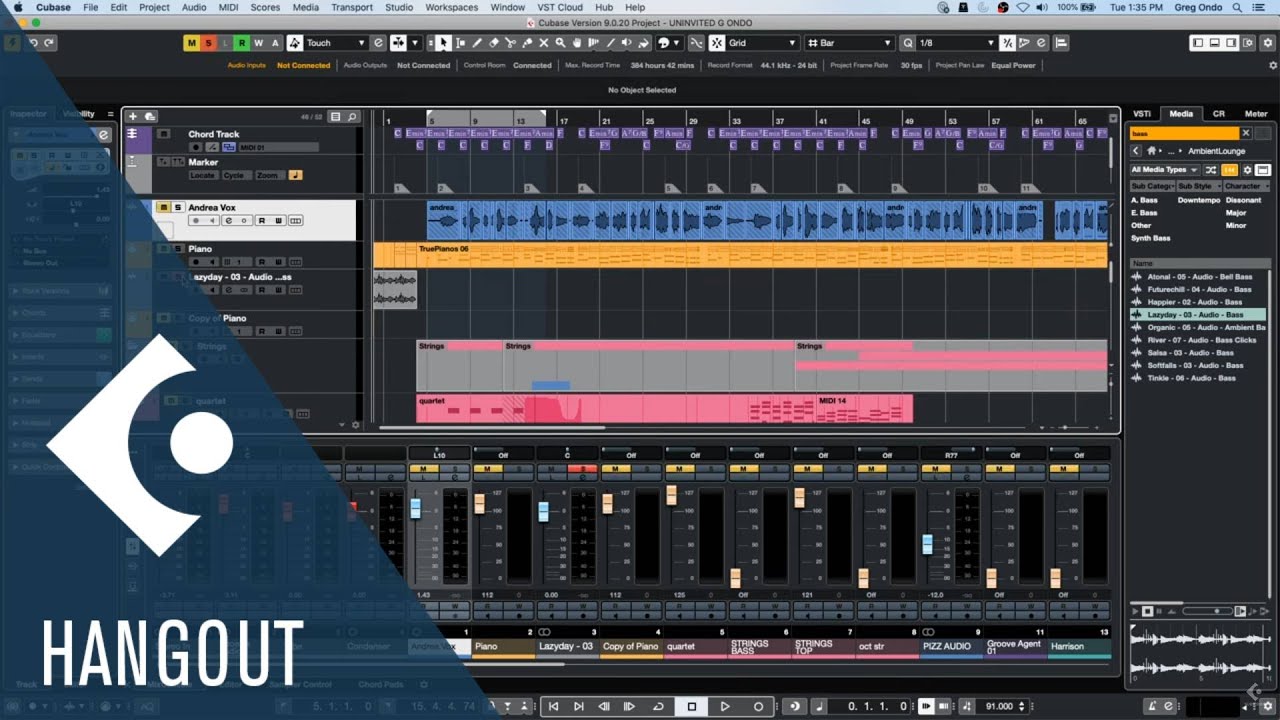Open the Sub Style filter dropdown
This screenshot has height=720, width=1280.
pos(1198,186)
